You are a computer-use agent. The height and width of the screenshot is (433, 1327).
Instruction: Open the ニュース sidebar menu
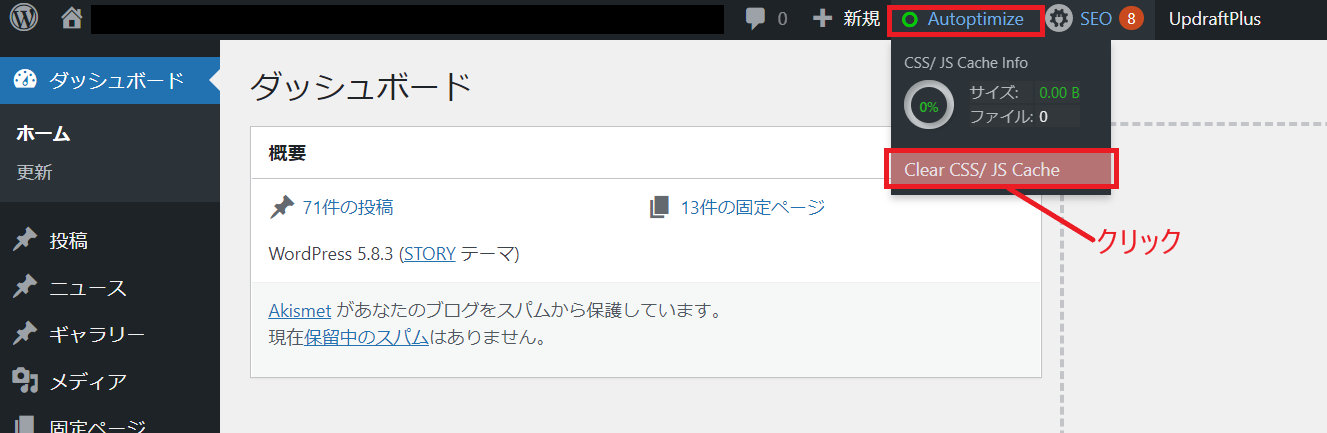tap(88, 288)
